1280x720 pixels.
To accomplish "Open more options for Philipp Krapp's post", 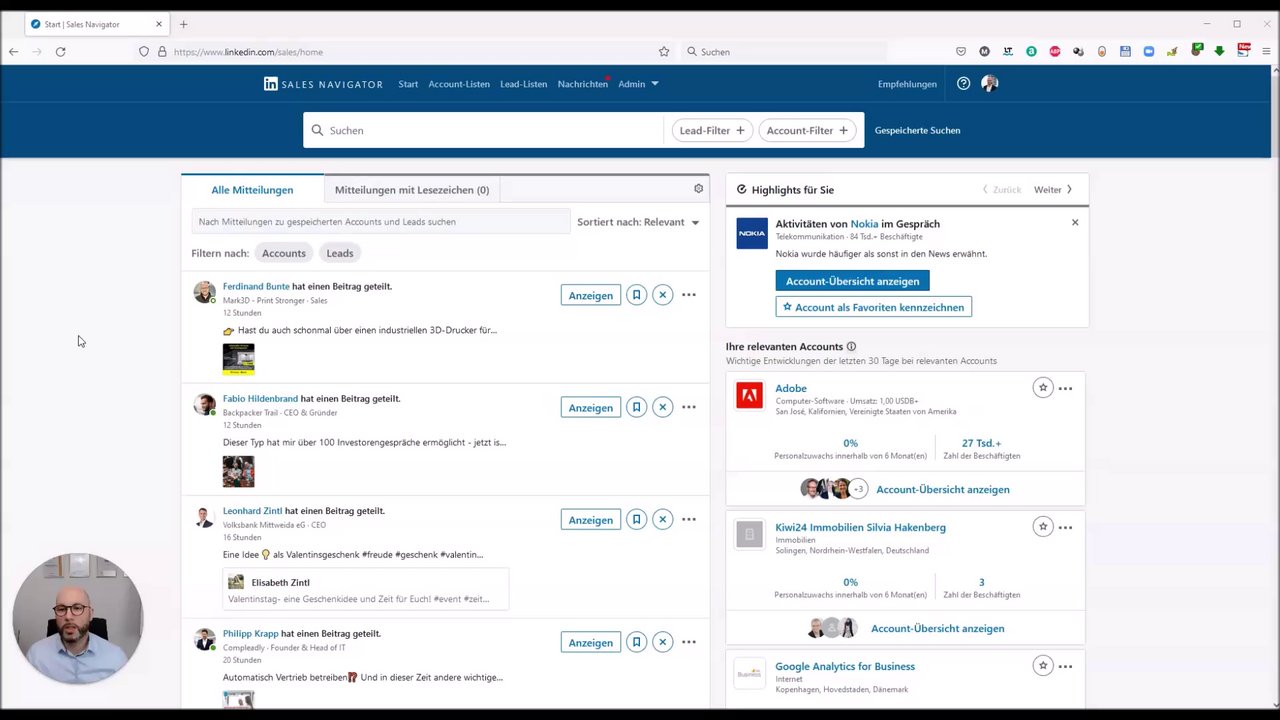I will tap(689, 642).
